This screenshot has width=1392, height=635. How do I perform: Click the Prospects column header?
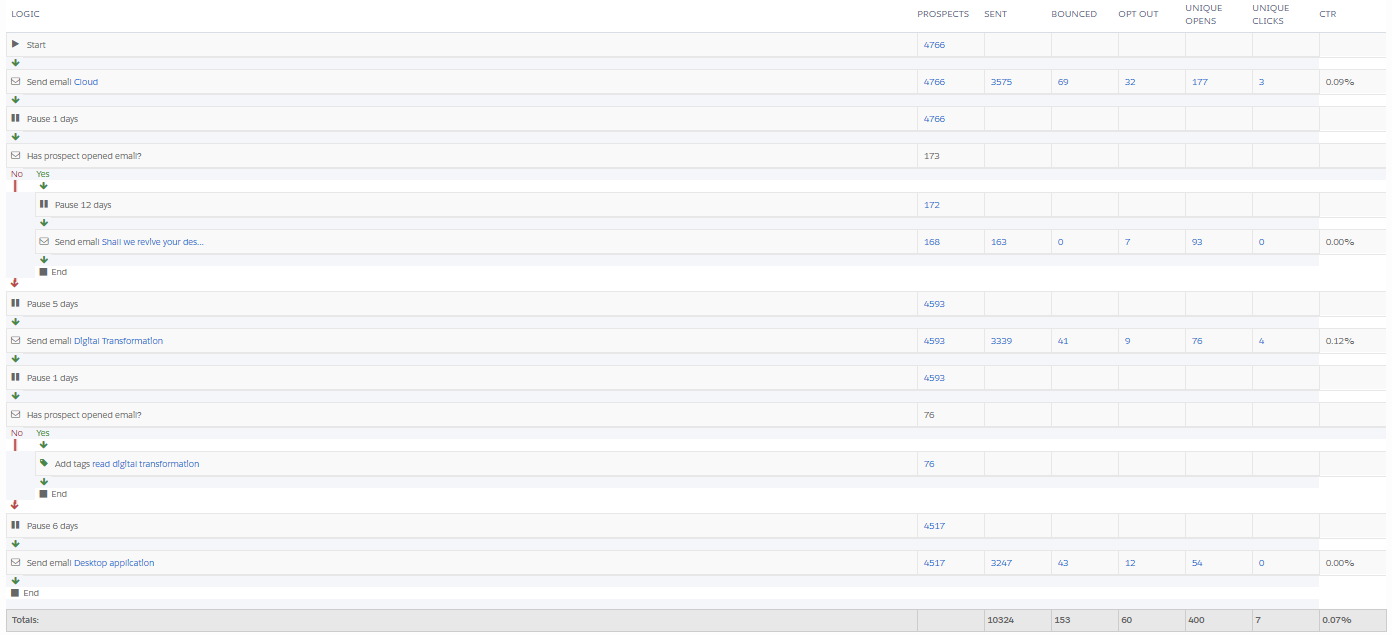click(x=942, y=14)
